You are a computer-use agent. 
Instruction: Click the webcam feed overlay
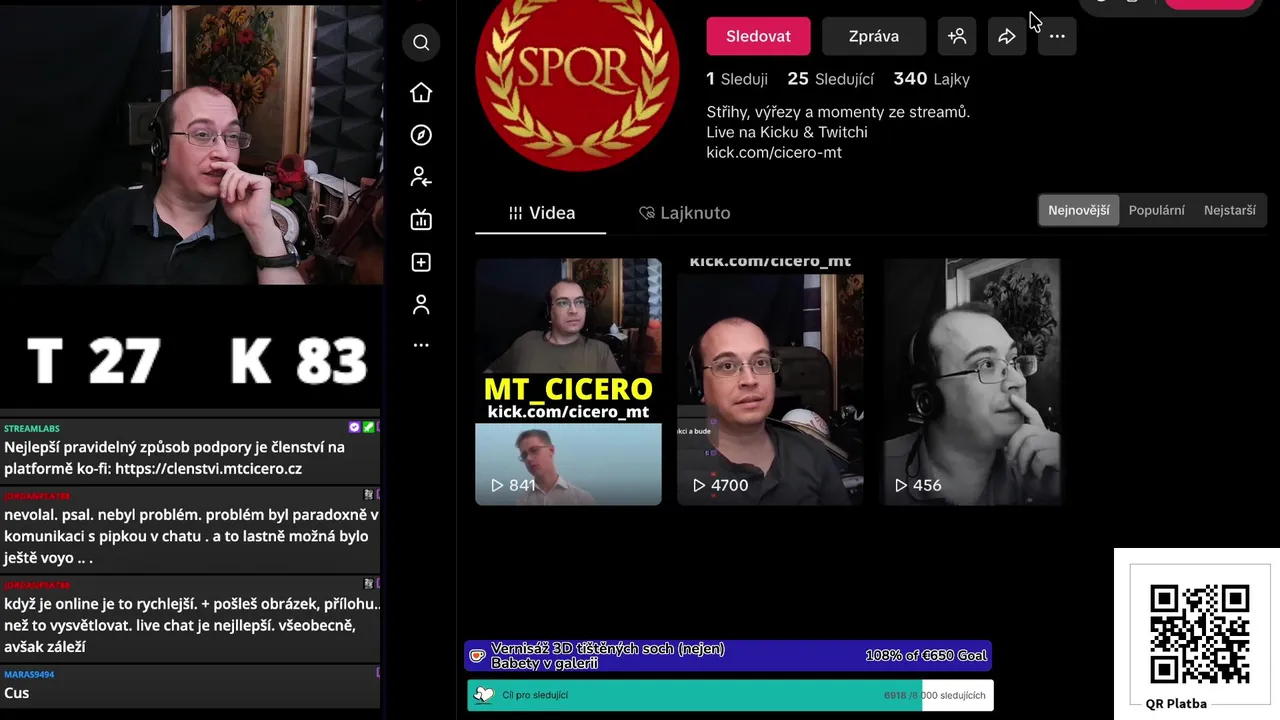(191, 144)
